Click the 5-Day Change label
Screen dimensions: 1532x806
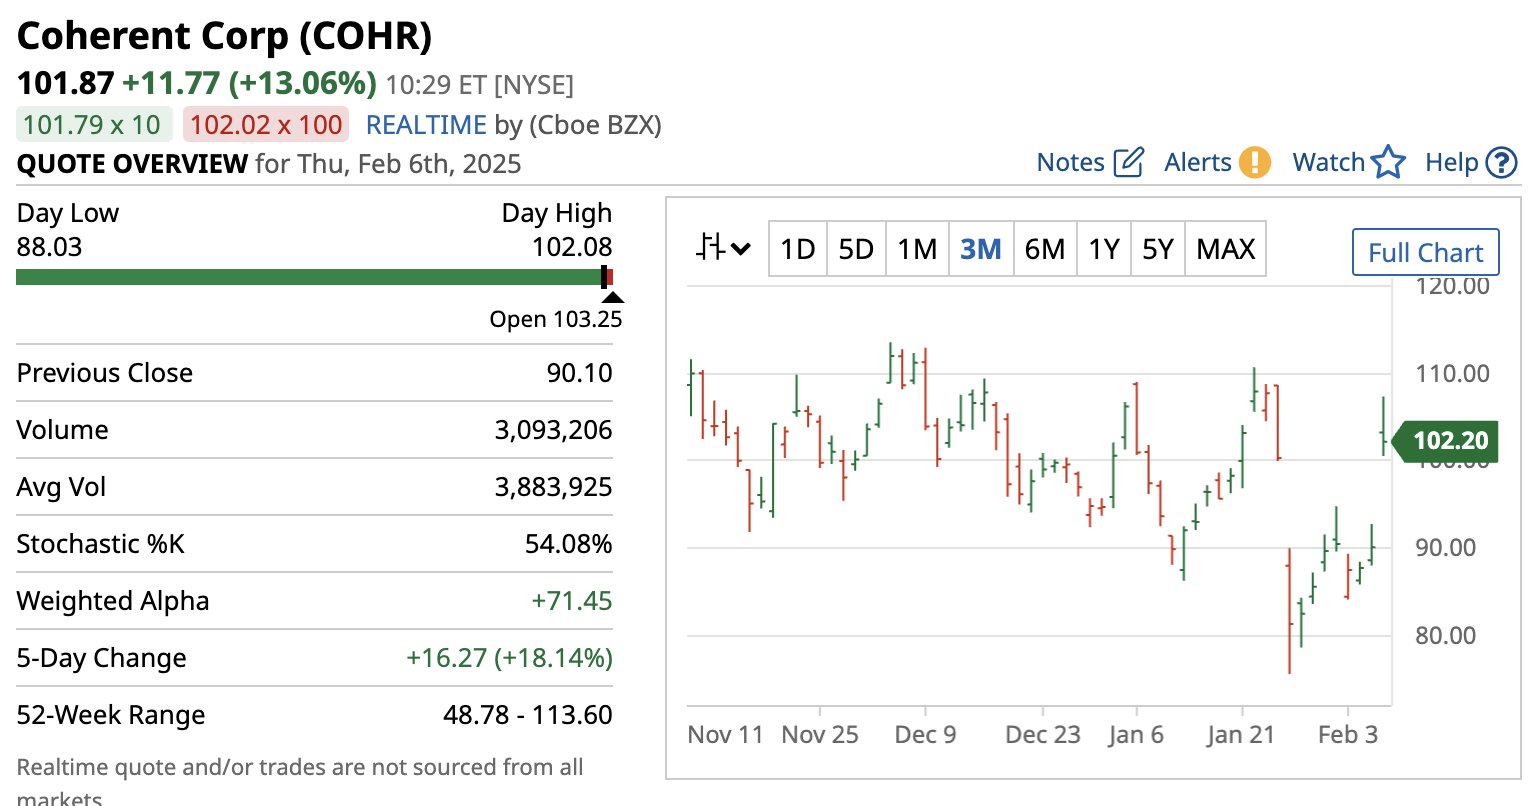coord(101,658)
